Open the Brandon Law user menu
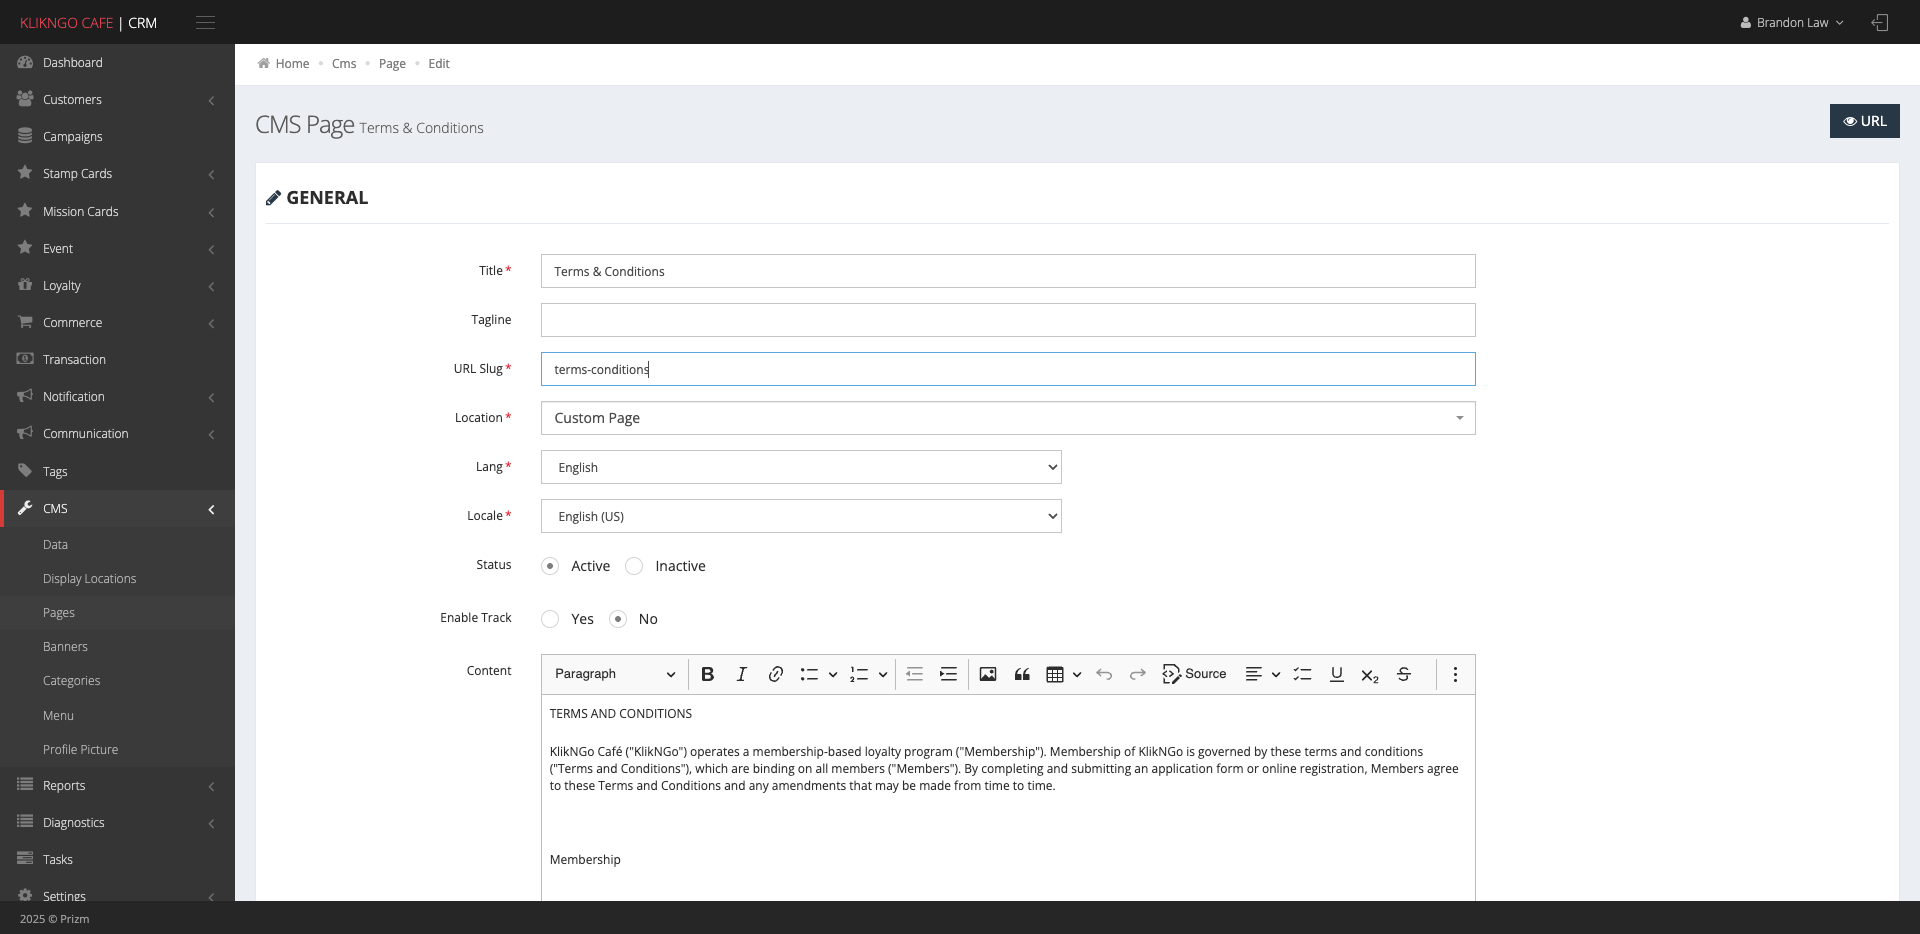This screenshot has height=934, width=1920. pos(1792,22)
